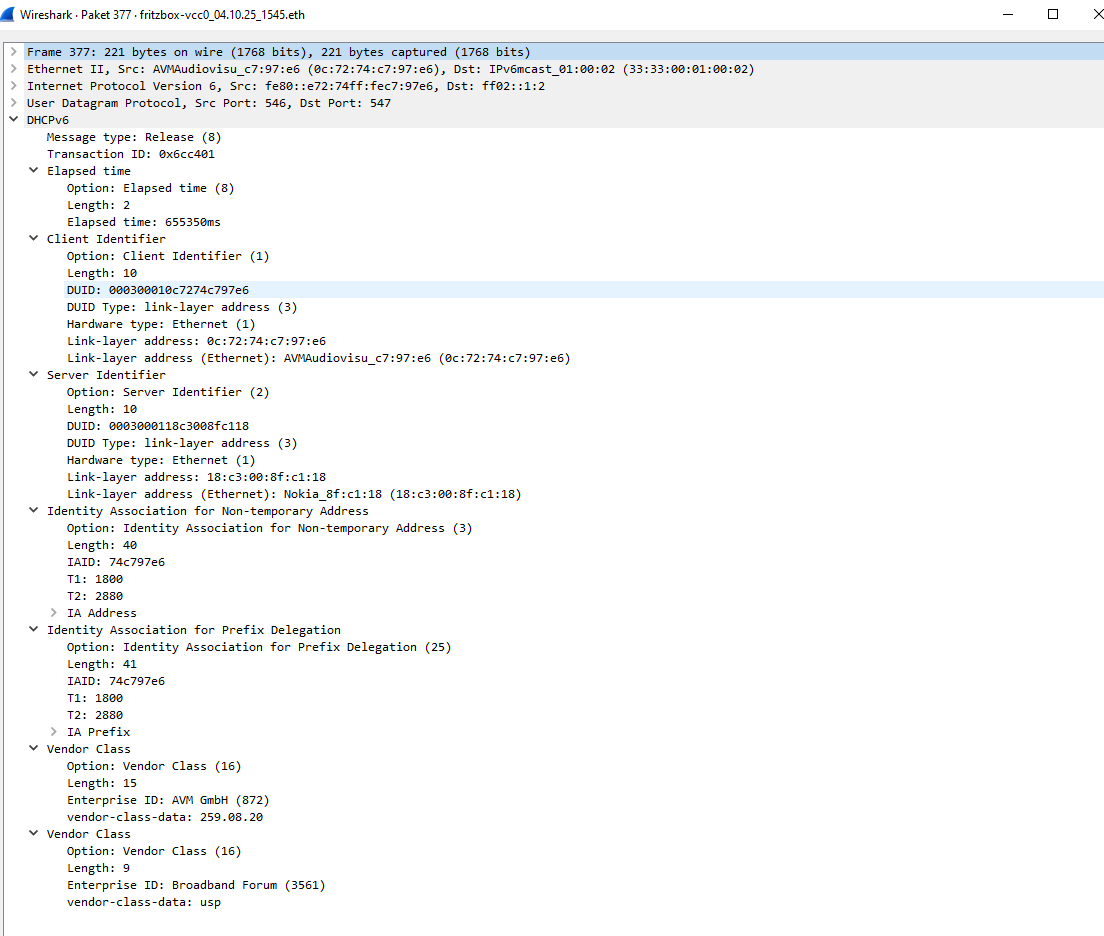Select Link-layer address: 18:c3:00:8f:c1:18

[x=196, y=477]
